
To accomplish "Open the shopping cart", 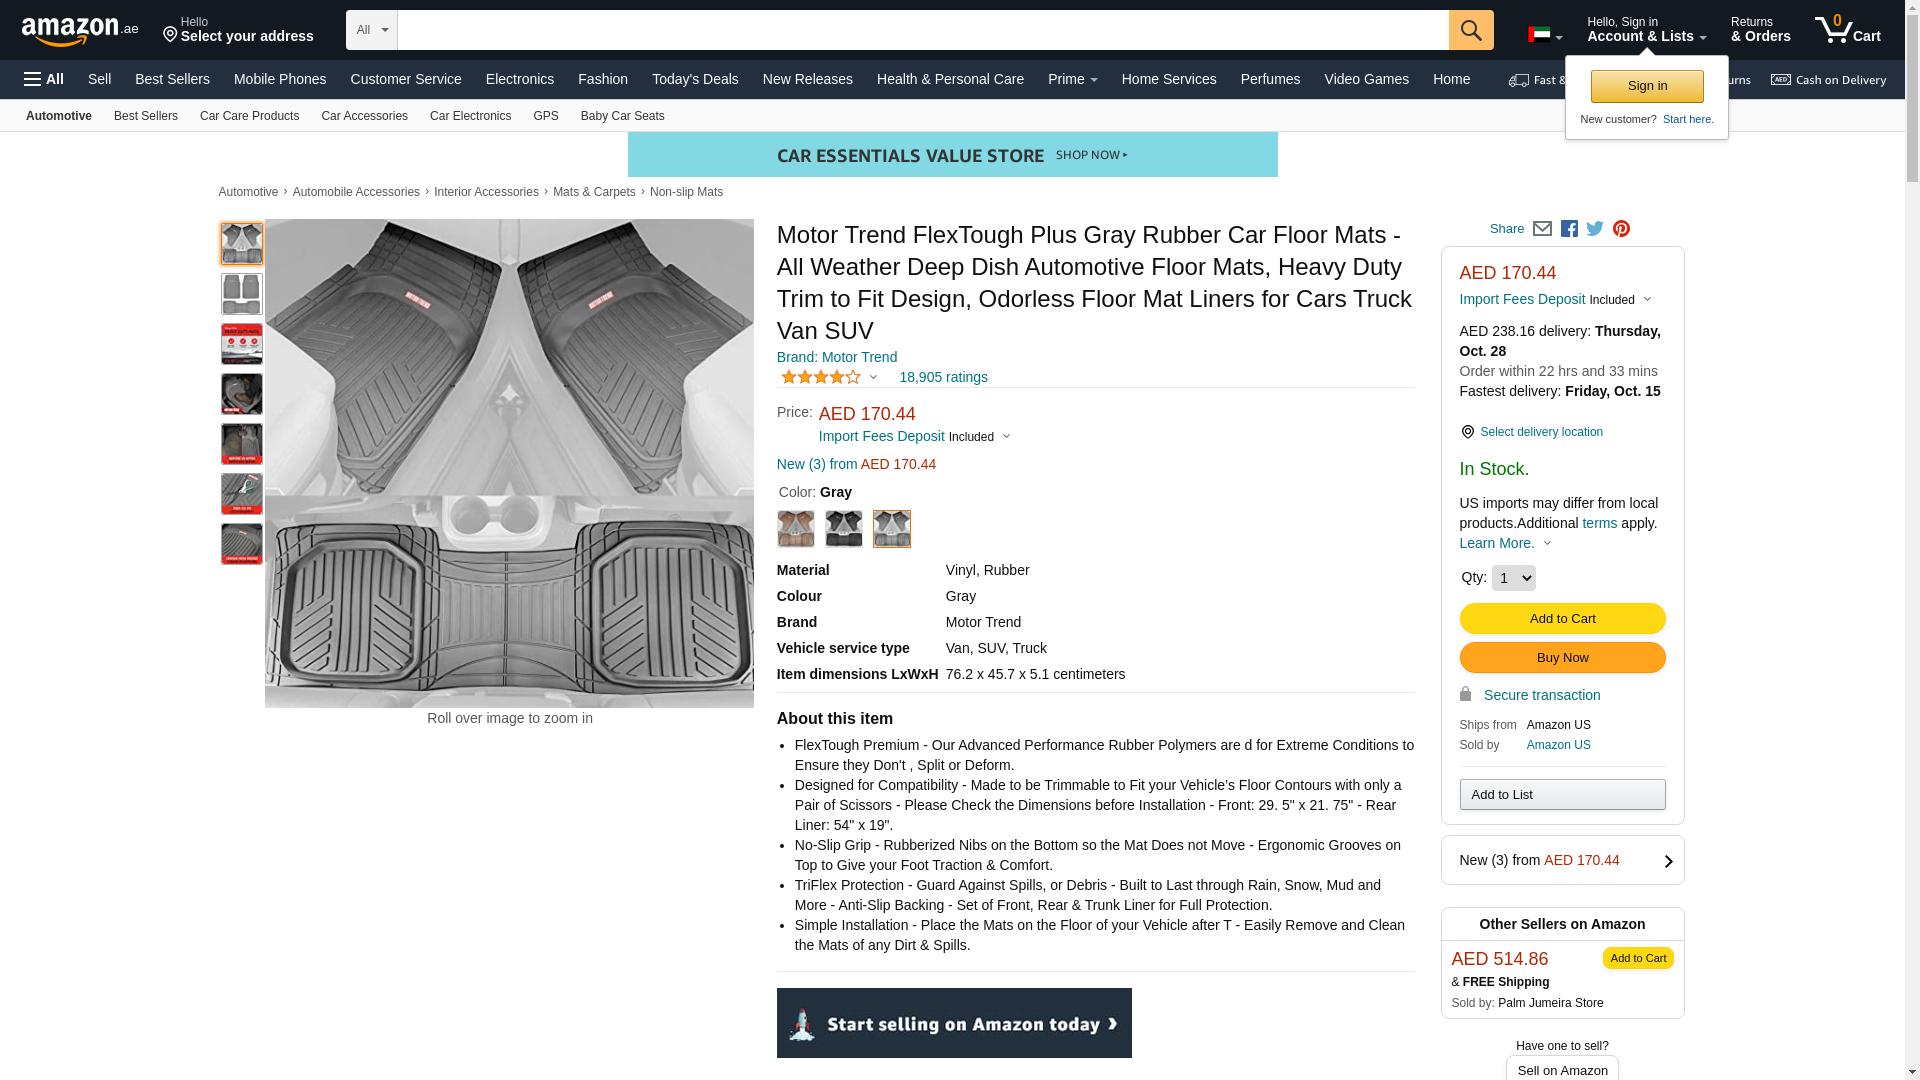I will (1847, 30).
